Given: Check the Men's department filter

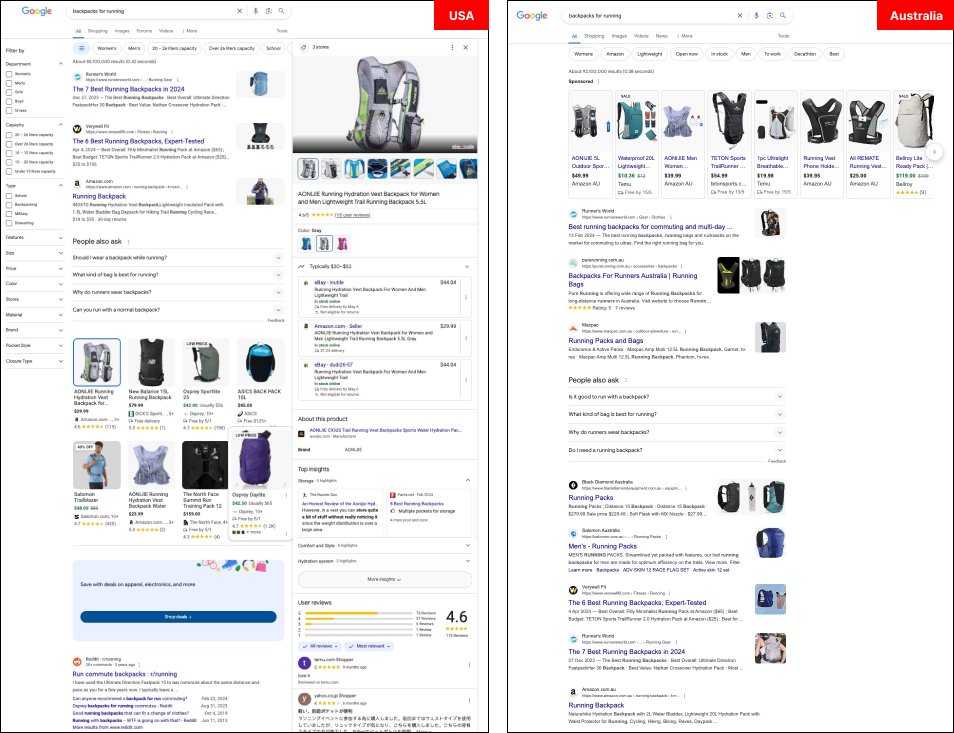Looking at the screenshot, I should (x=9, y=83).
